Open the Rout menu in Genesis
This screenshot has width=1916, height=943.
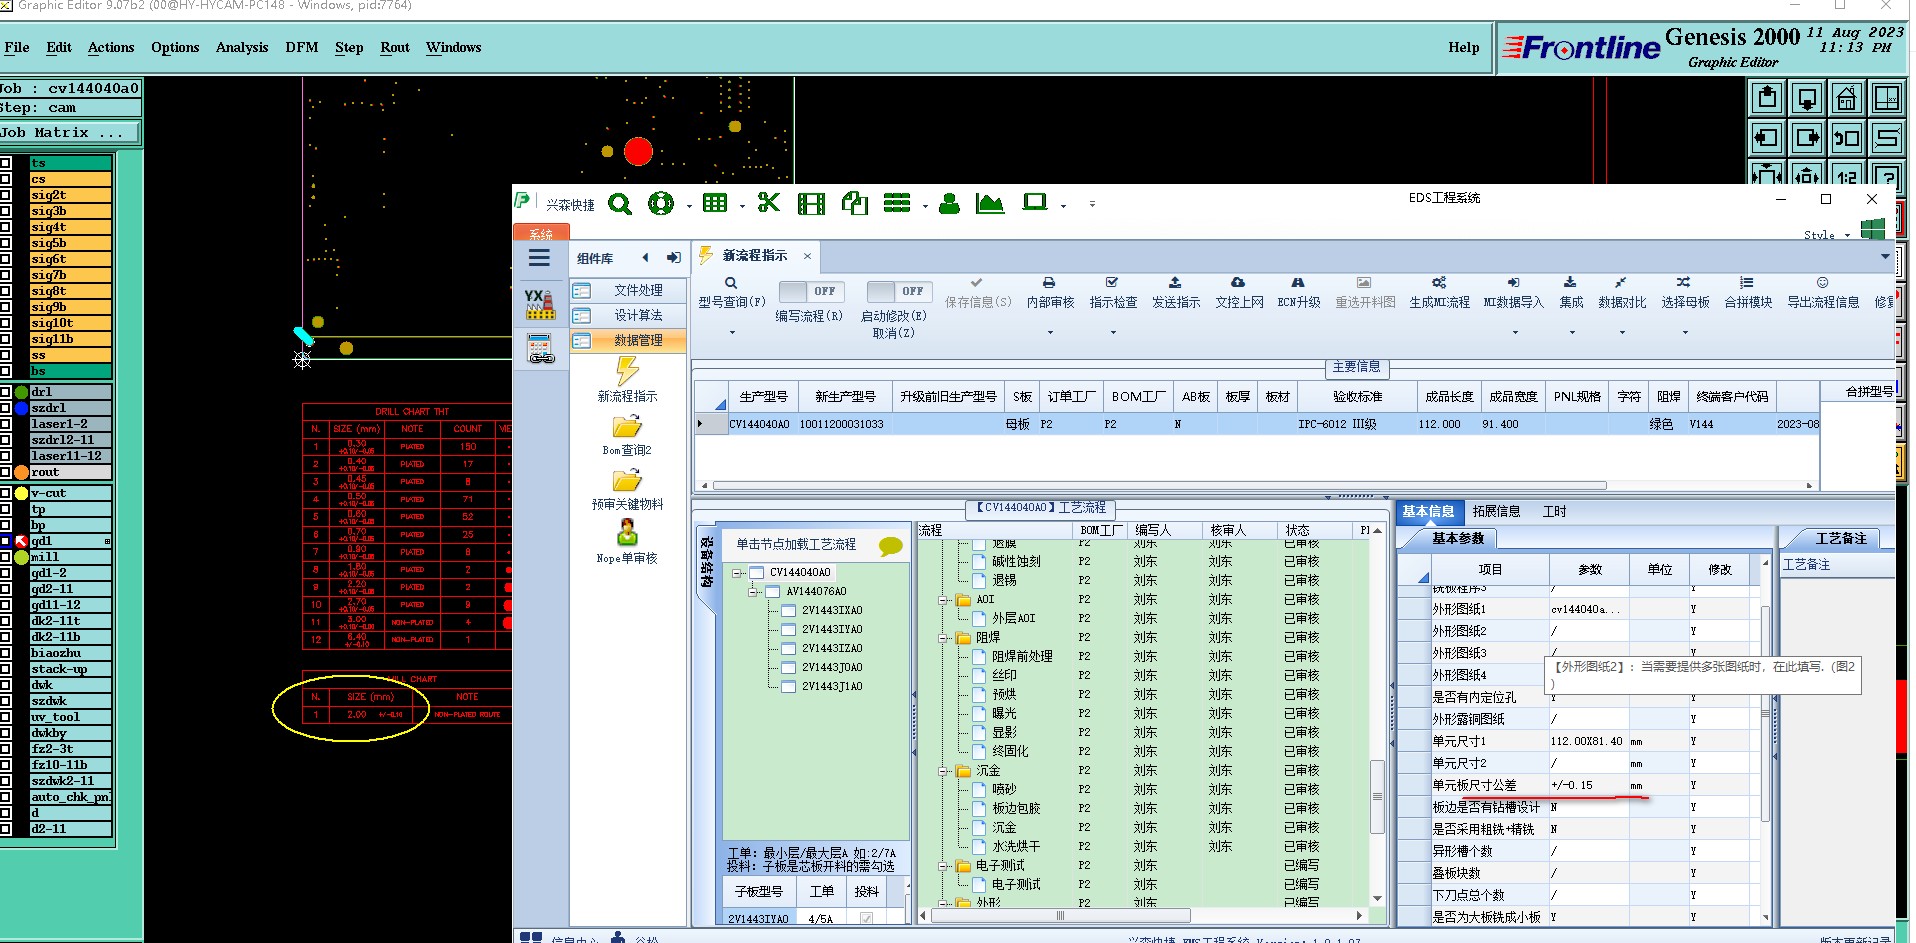395,47
